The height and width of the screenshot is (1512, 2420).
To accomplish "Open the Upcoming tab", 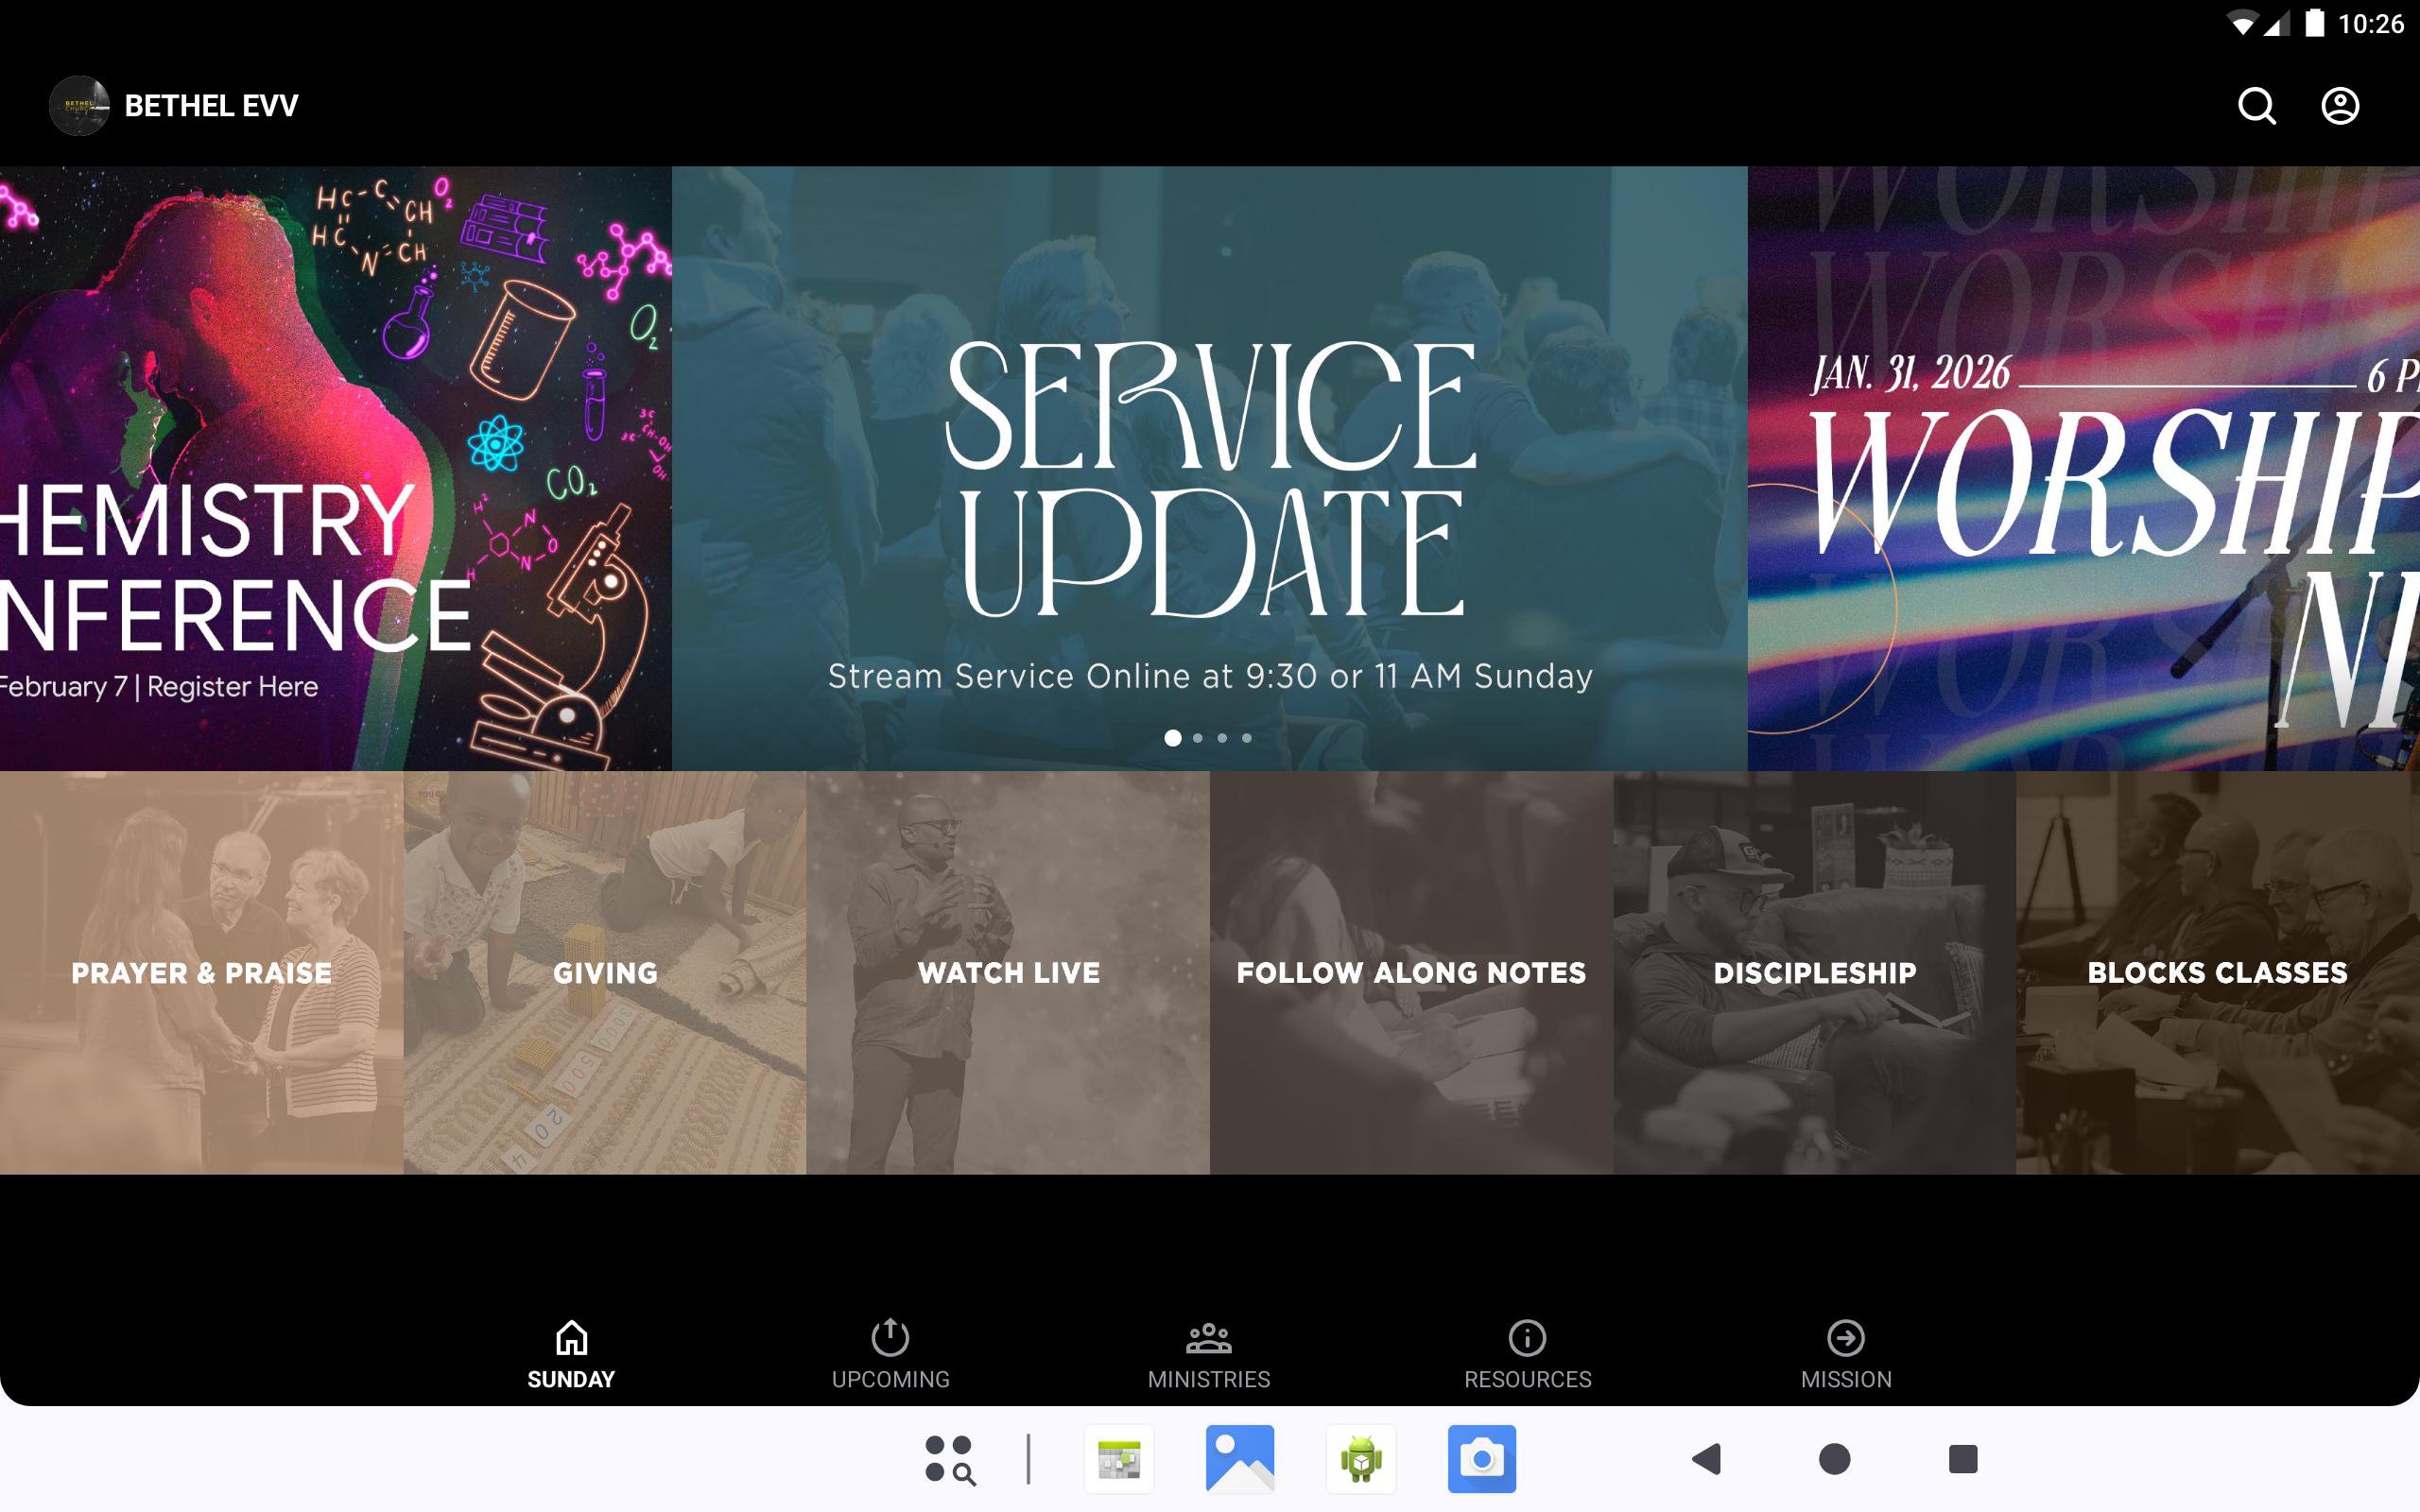I will pyautogui.click(x=890, y=1354).
